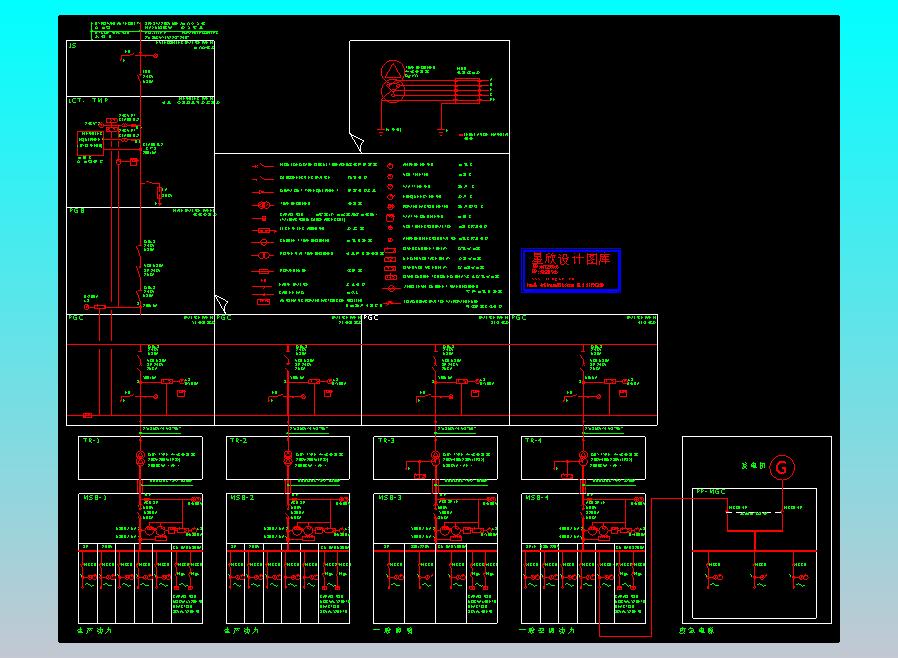898x658 pixels.
Task: Click the PGB section label
Action: click(x=76, y=211)
